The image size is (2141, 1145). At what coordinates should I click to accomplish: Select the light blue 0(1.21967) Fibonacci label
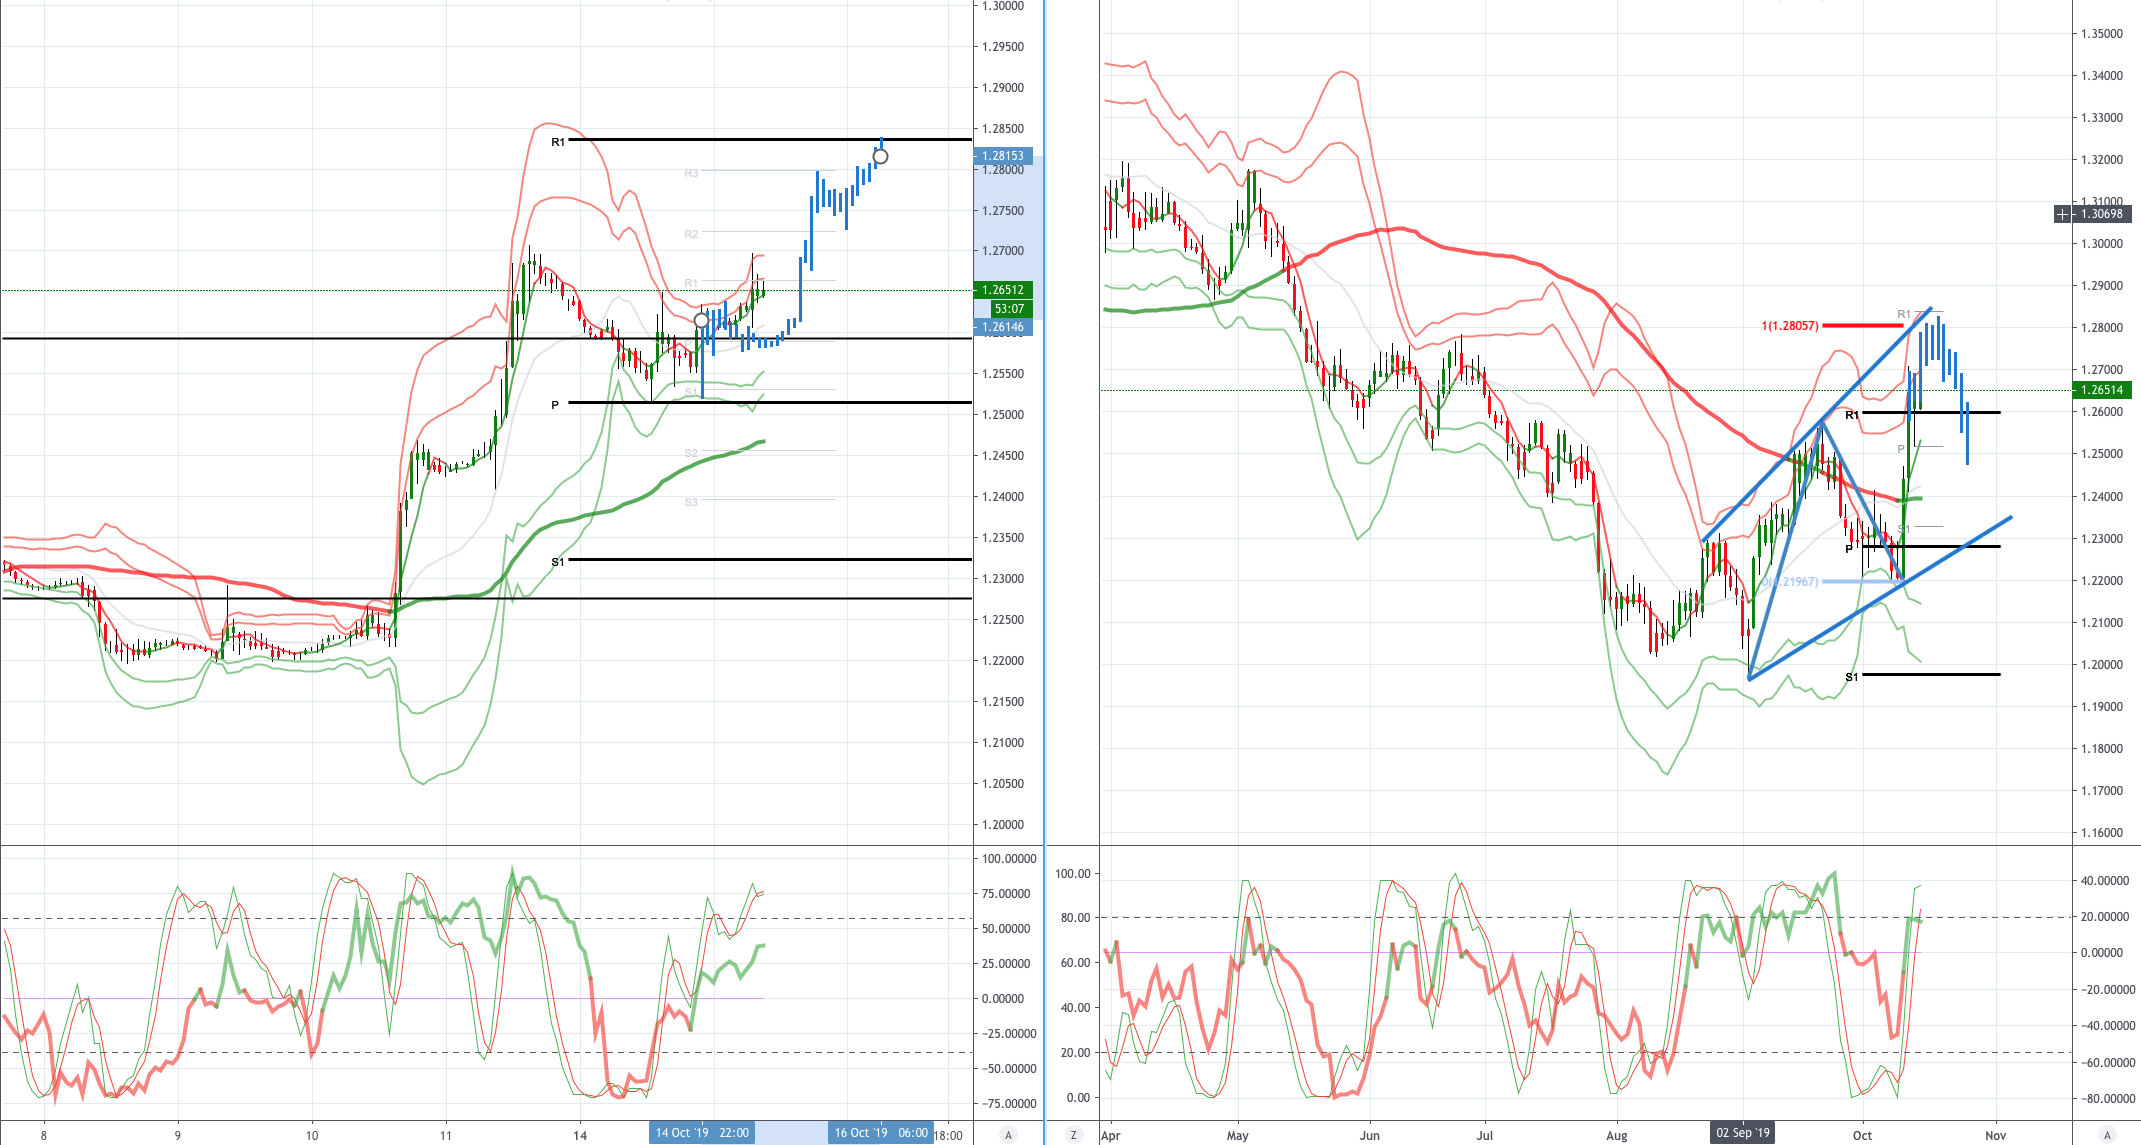coord(1790,582)
